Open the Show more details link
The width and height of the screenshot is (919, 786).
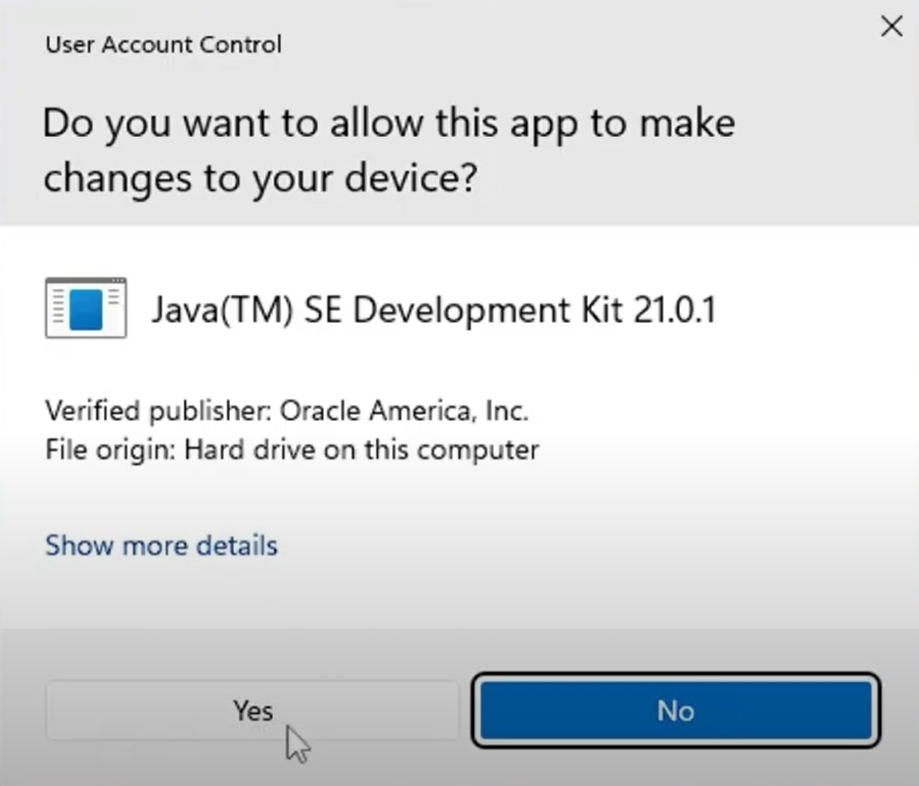pyautogui.click(x=161, y=545)
